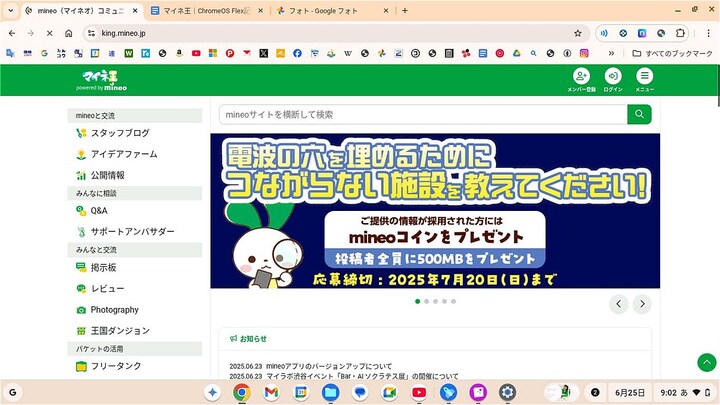The image size is (720, 405).
Task: Open a new browser tab
Action: coord(405,11)
